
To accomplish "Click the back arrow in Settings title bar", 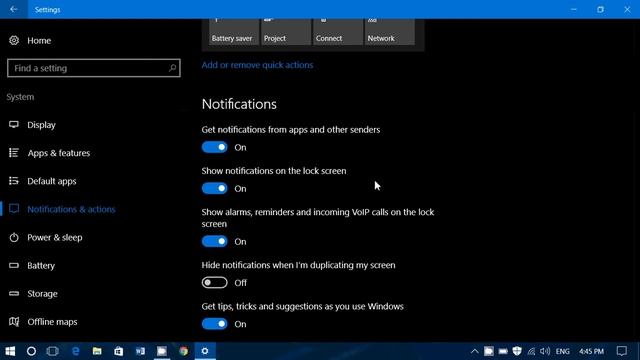I will pos(14,9).
